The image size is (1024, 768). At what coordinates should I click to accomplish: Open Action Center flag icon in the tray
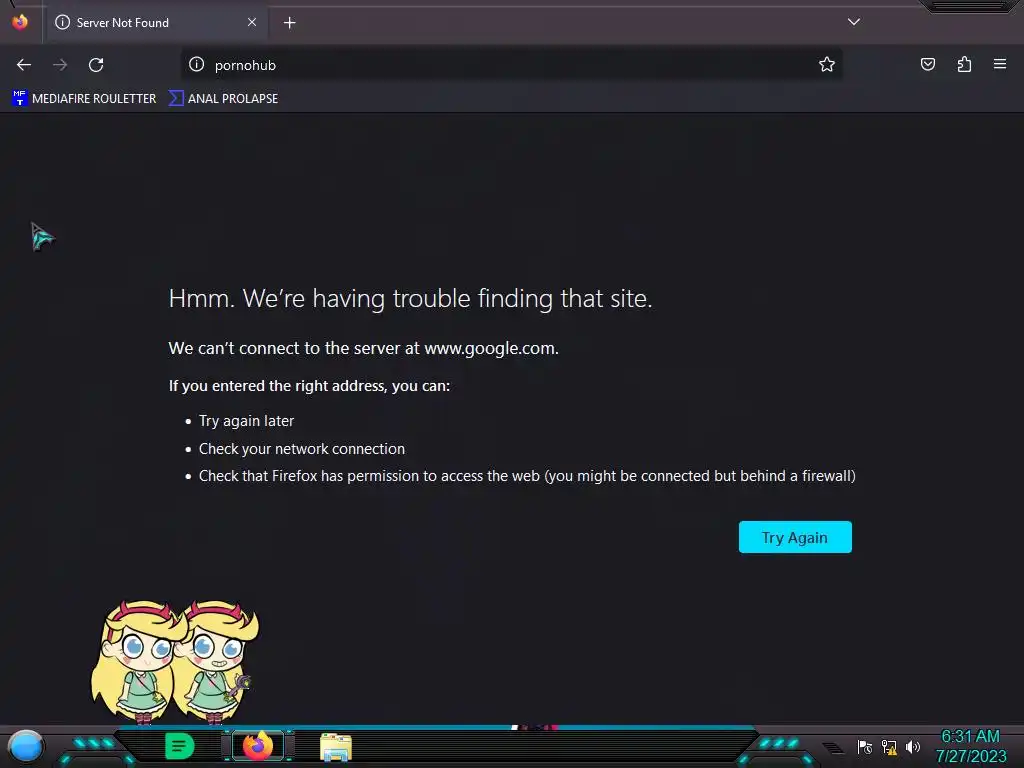coord(865,746)
